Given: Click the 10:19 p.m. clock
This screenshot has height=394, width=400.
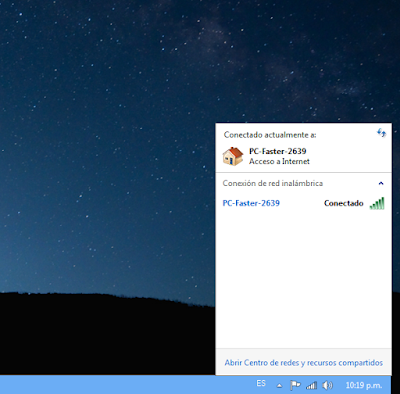Looking at the screenshot, I should coord(364,386).
